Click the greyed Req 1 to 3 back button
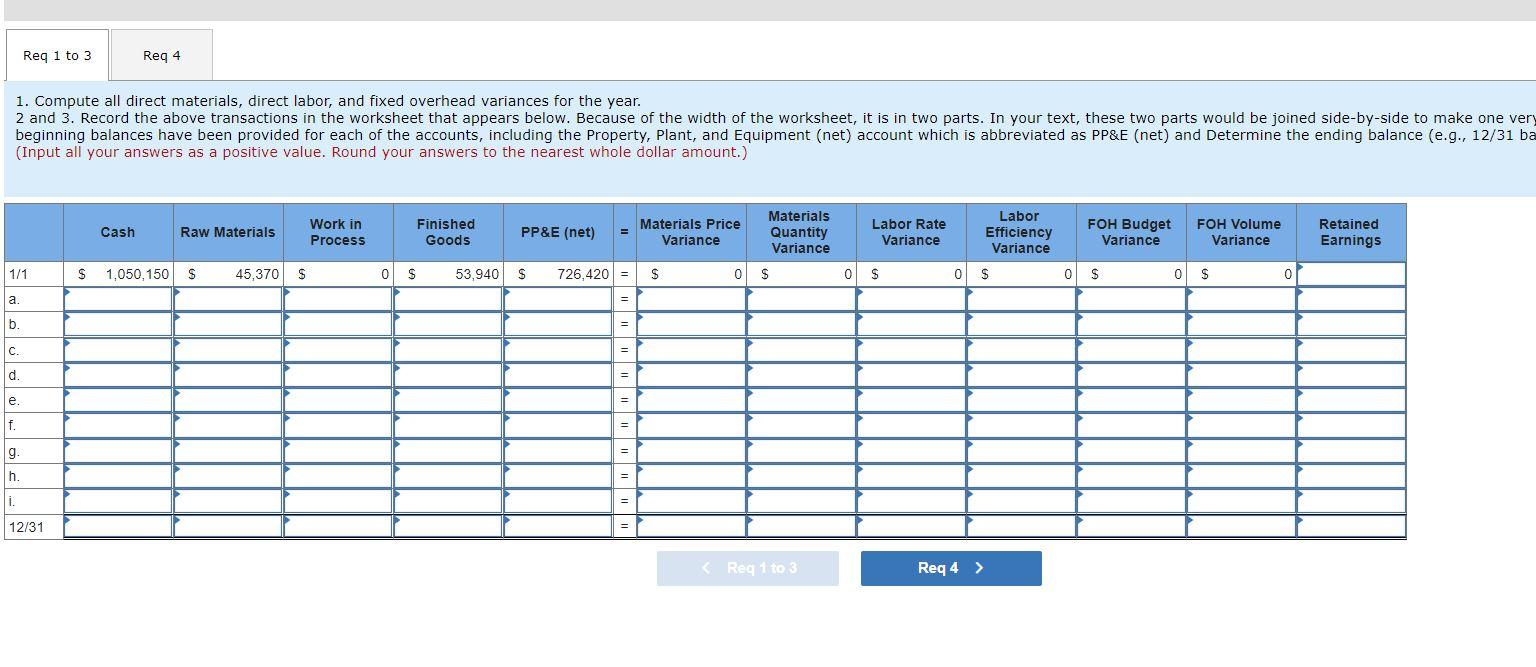 748,568
